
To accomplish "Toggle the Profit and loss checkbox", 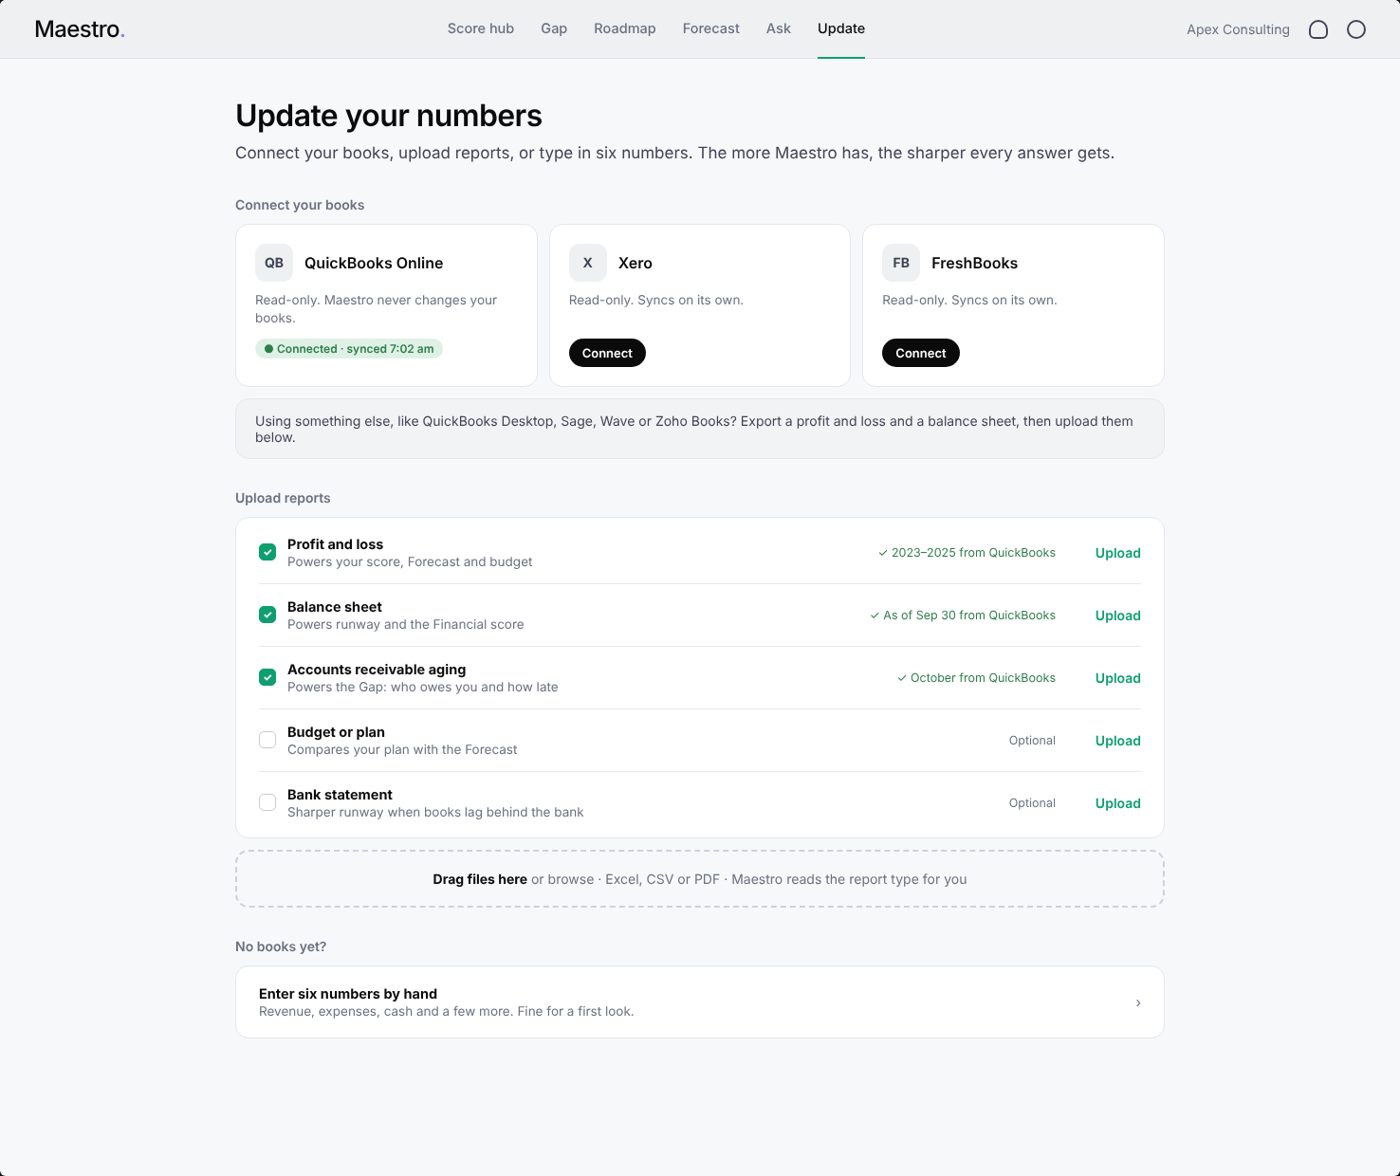I will point(267,552).
